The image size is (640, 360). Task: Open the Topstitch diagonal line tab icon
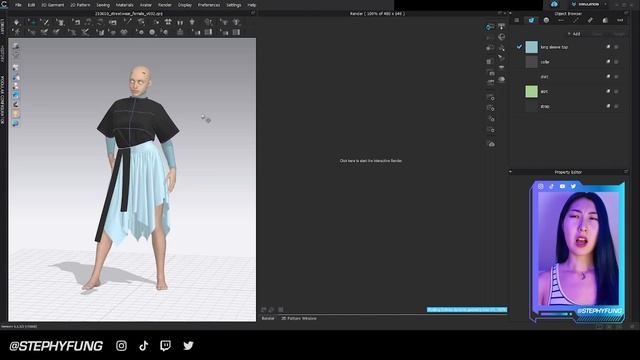click(576, 20)
